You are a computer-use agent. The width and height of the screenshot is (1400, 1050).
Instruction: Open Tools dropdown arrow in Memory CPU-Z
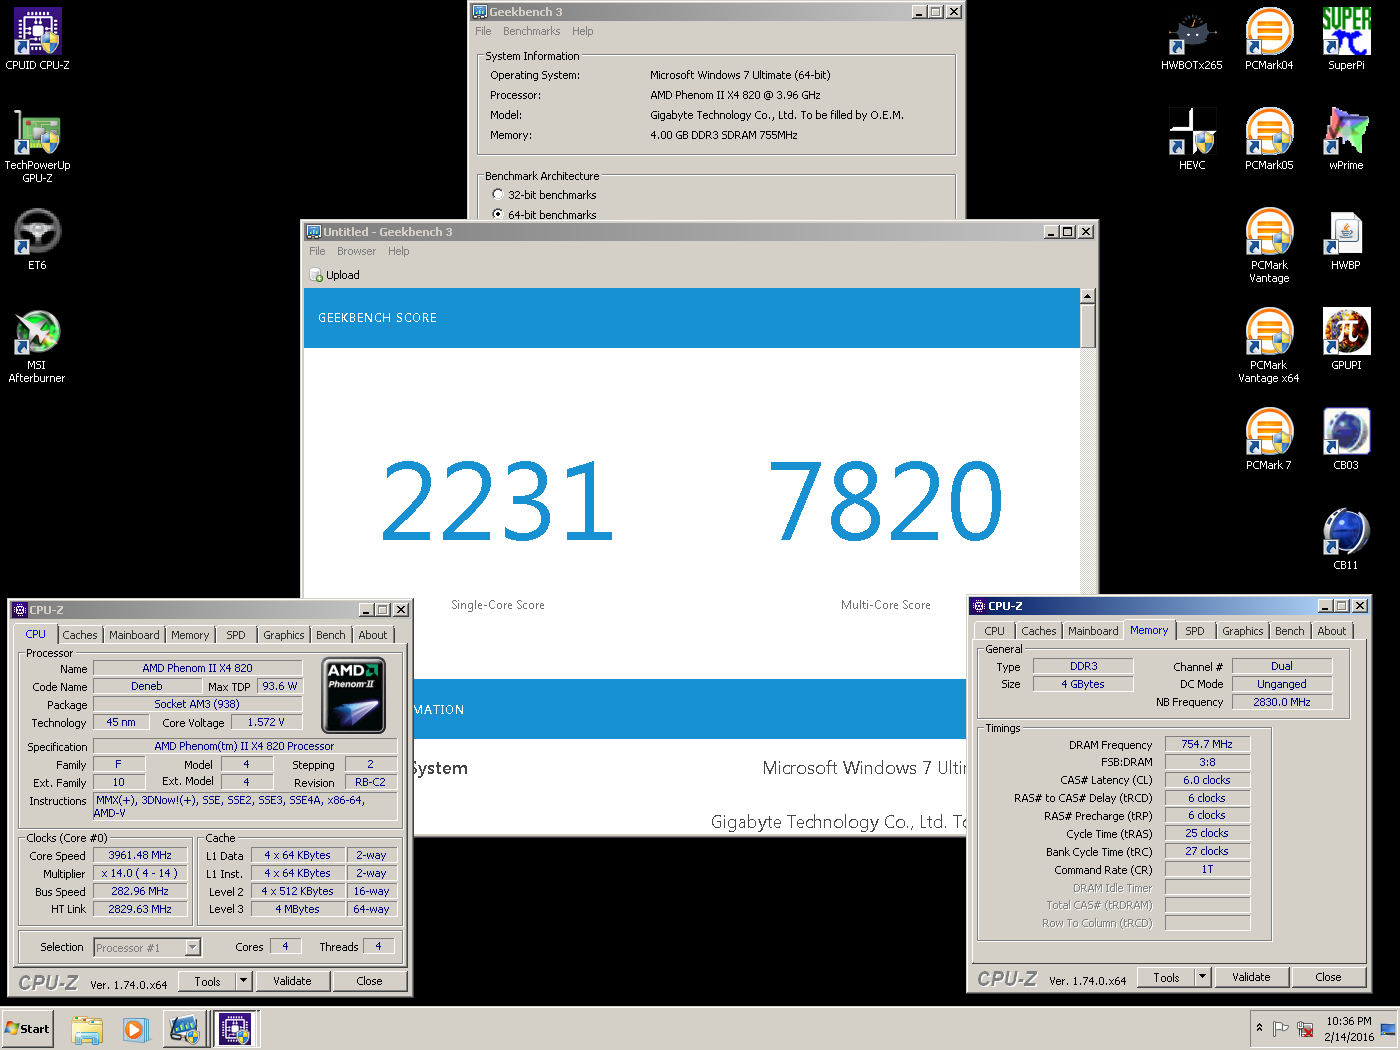(1203, 977)
